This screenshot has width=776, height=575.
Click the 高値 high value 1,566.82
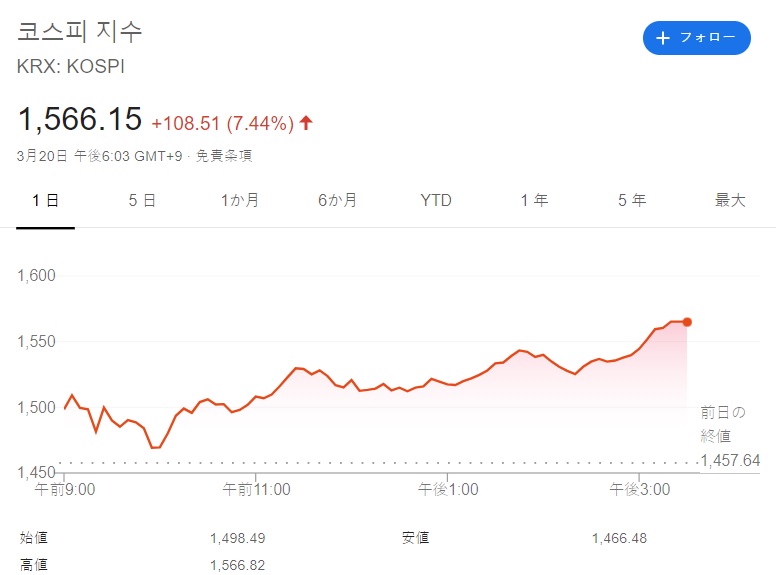(238, 566)
